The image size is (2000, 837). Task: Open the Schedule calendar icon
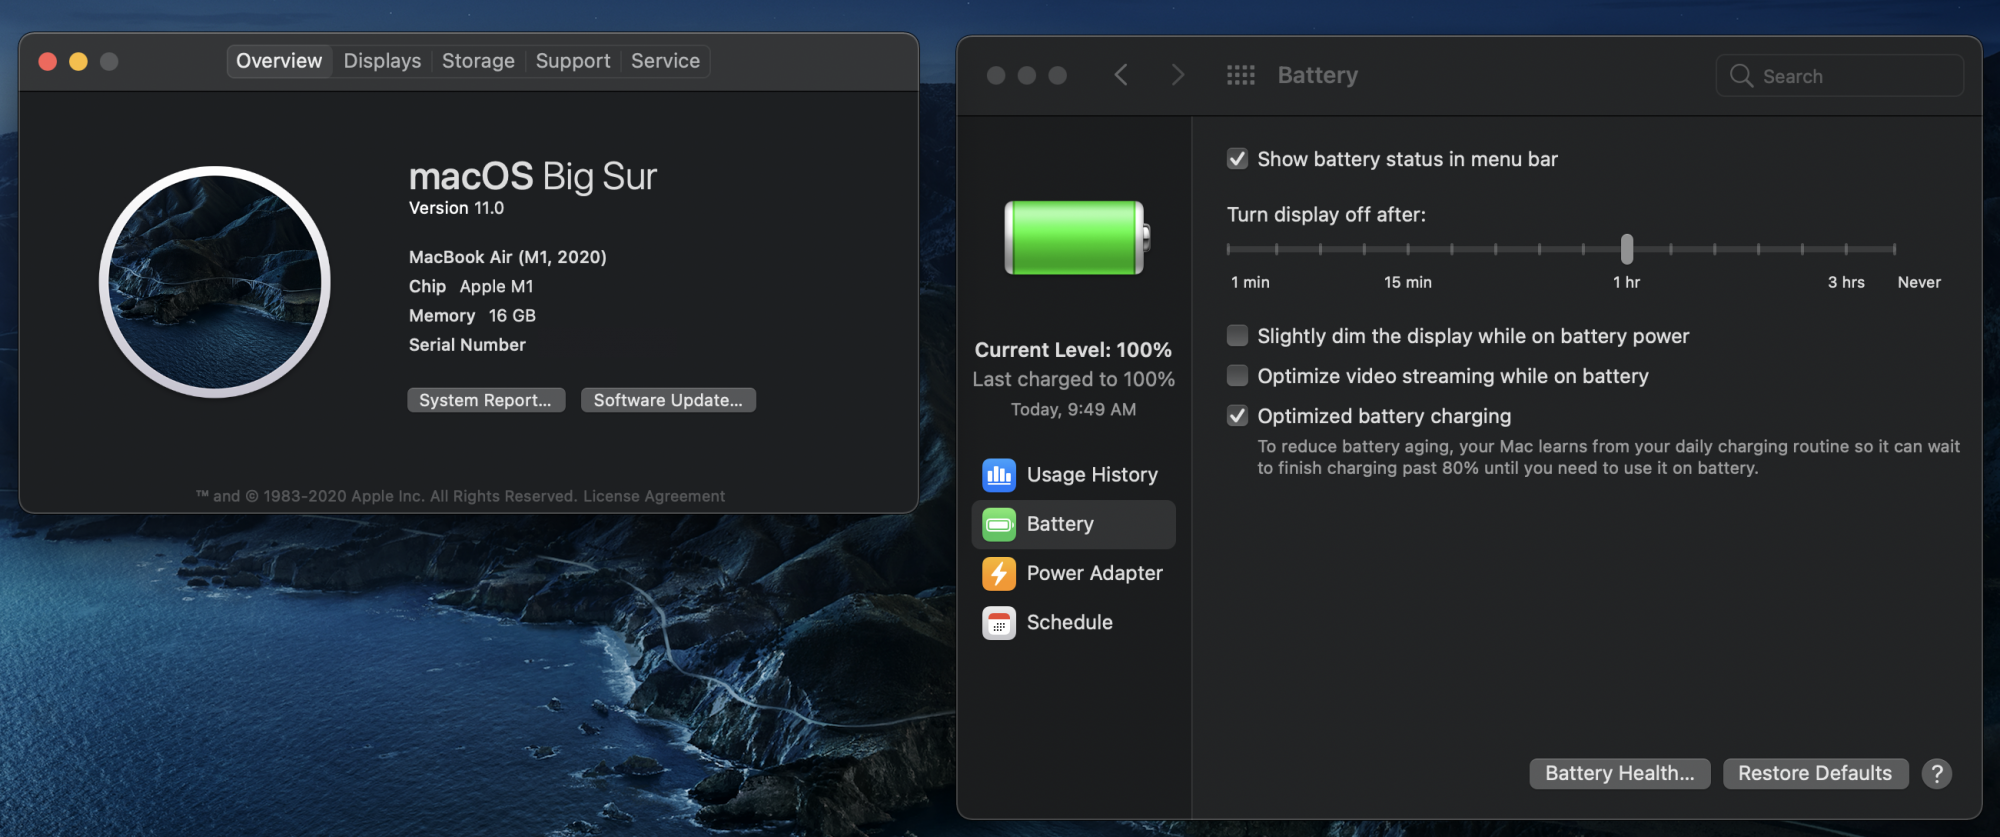[x=998, y=622]
